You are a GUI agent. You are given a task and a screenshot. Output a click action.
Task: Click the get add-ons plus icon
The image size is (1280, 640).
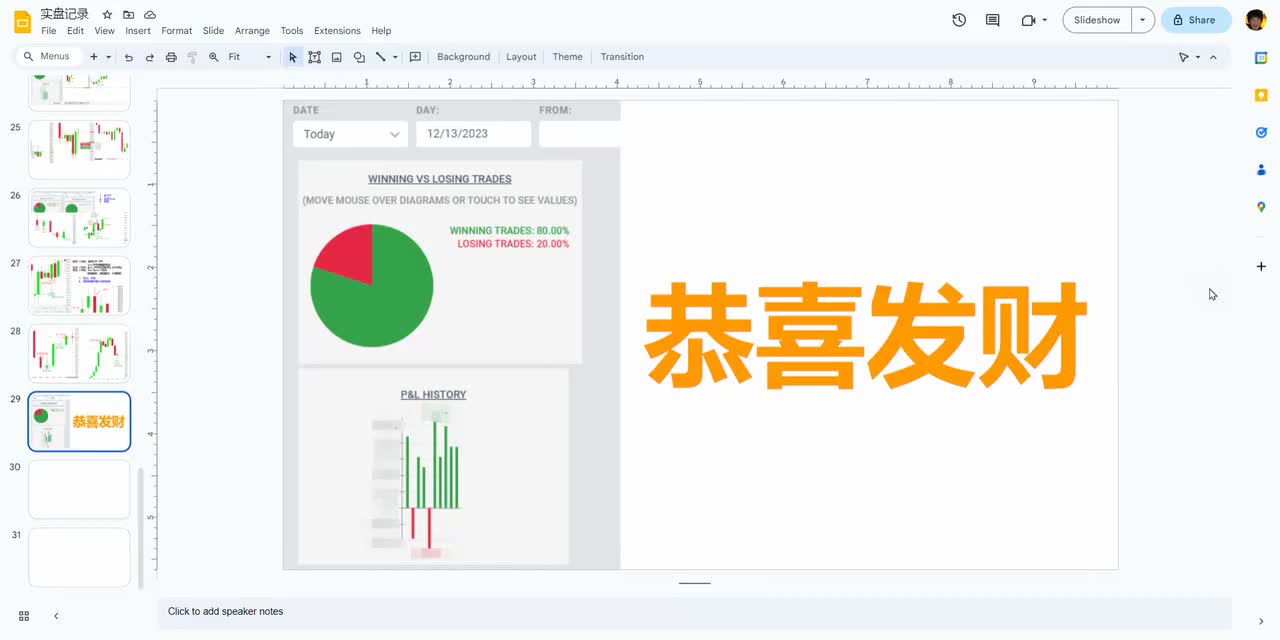[1261, 266]
